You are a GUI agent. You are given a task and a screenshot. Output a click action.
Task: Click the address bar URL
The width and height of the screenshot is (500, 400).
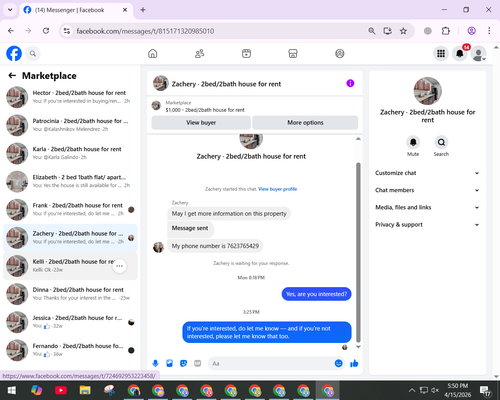coord(145,31)
